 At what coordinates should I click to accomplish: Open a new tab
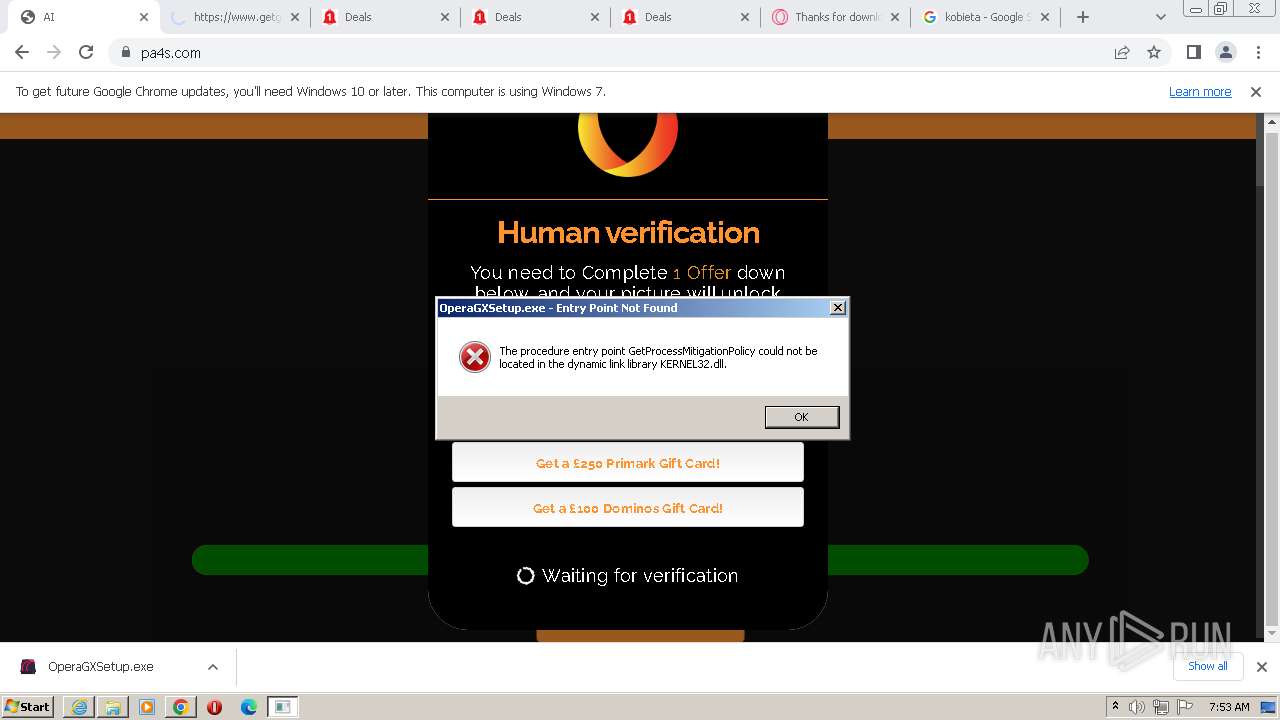click(1082, 17)
